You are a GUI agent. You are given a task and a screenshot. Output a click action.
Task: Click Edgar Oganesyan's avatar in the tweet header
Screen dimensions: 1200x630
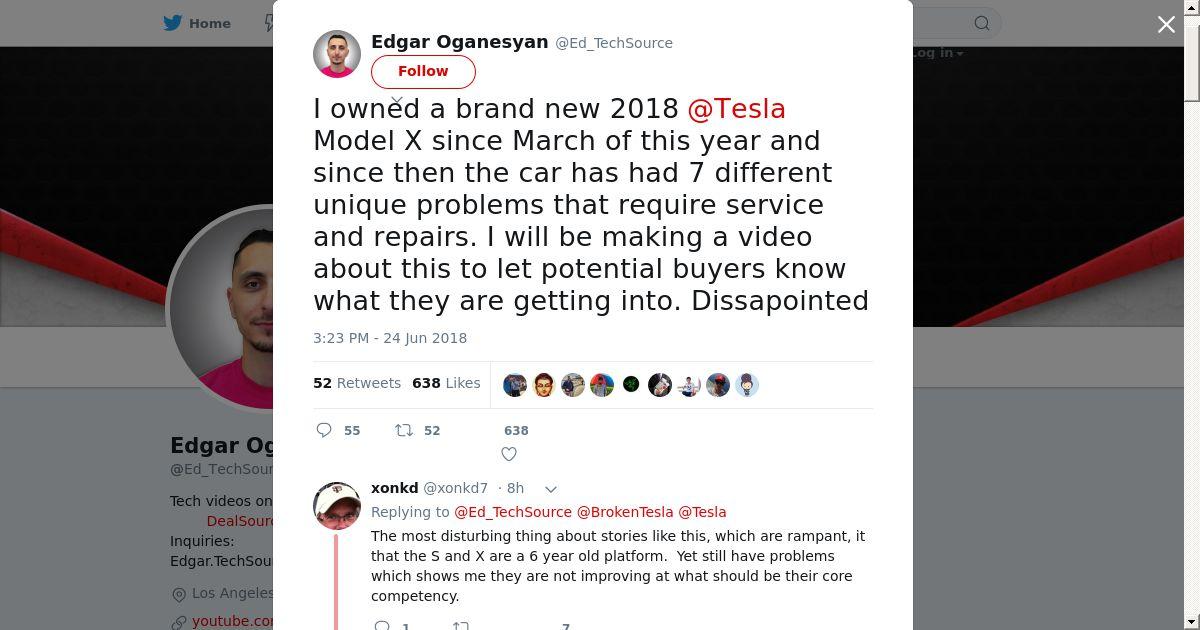[337, 54]
